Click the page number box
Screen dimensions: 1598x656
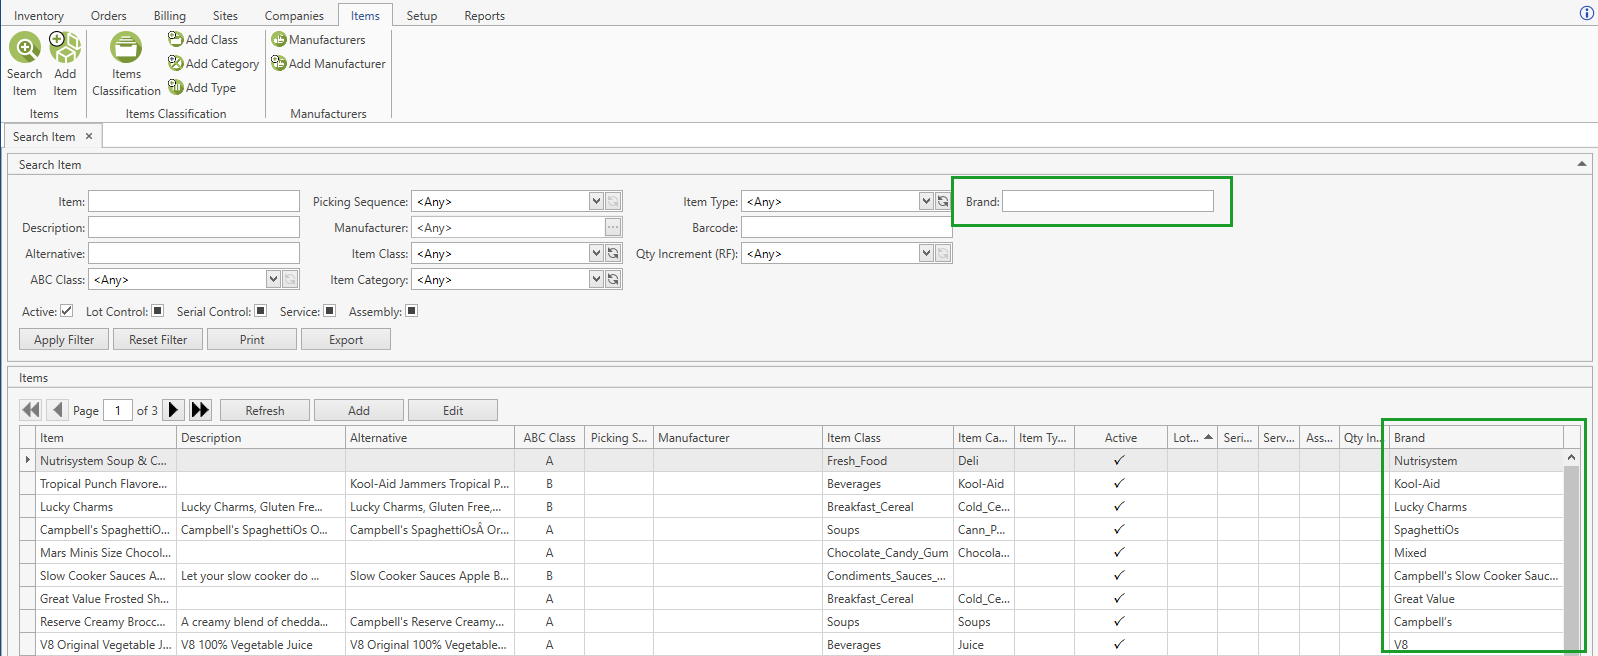coord(118,410)
